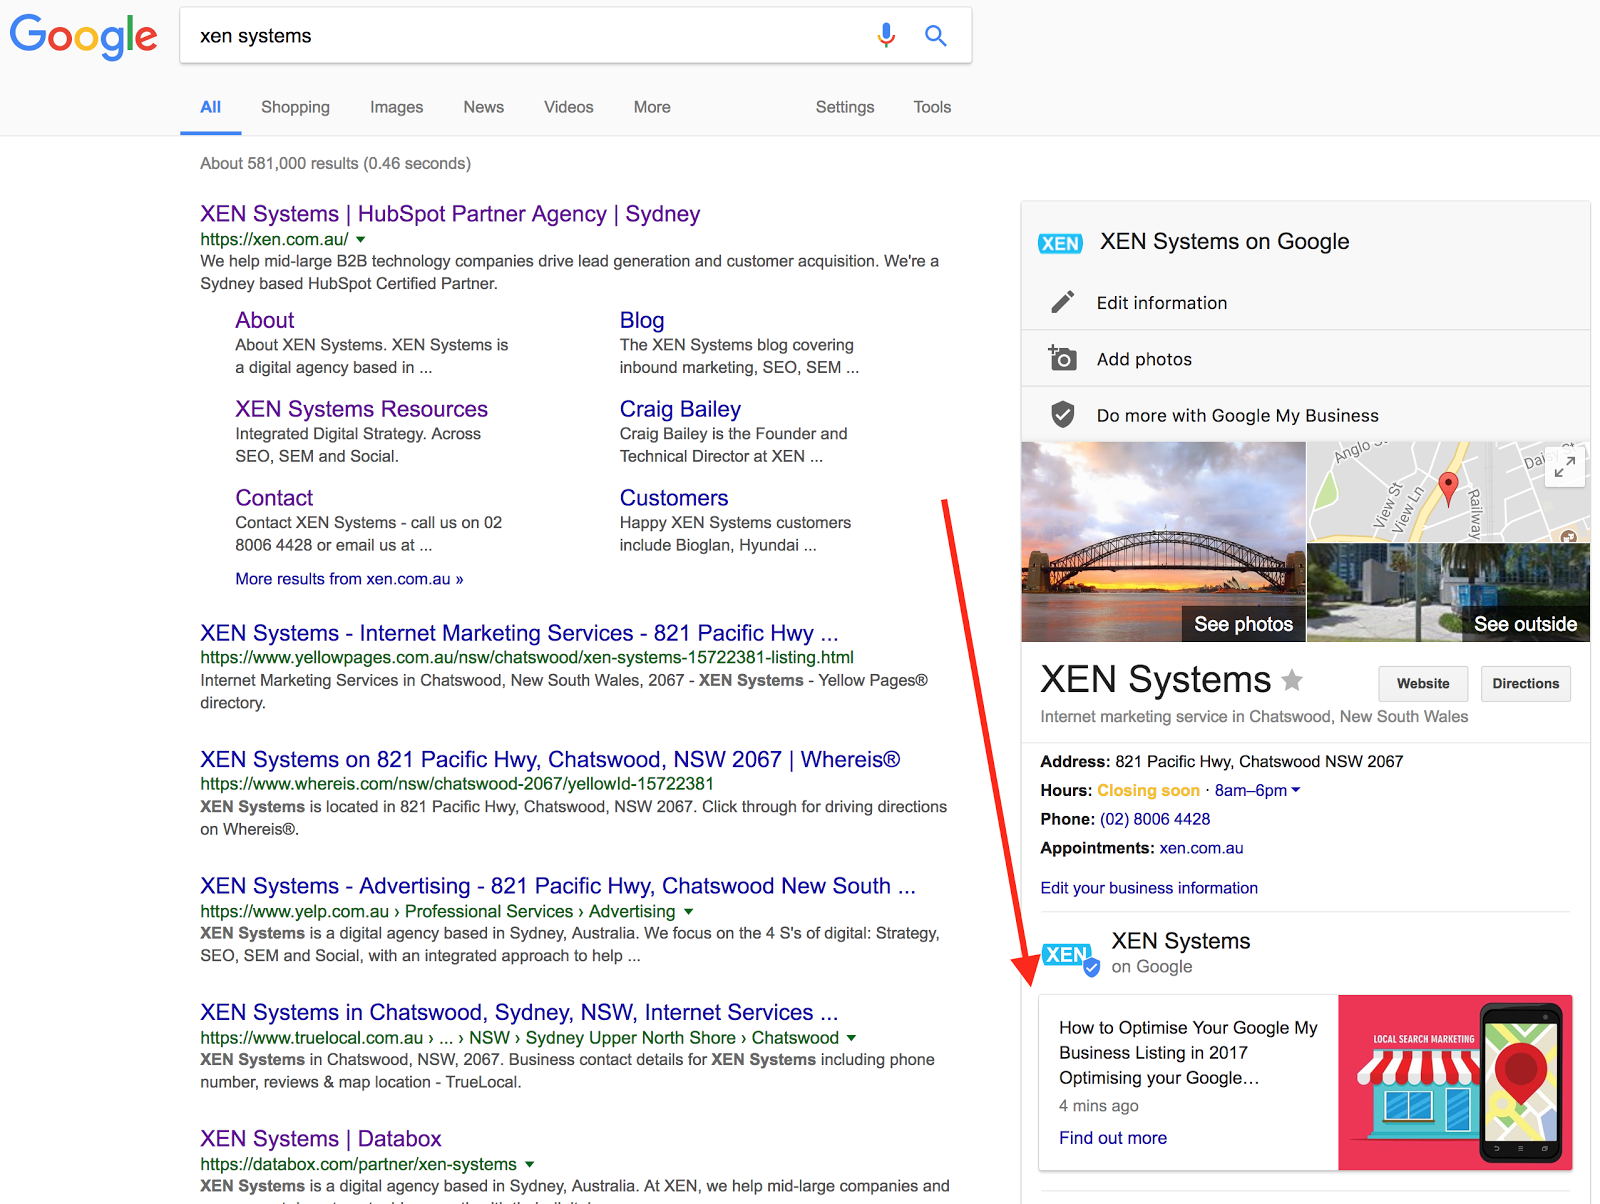Click the camera Add photos icon
Screen dimensions: 1600x1204
coord(1062,358)
